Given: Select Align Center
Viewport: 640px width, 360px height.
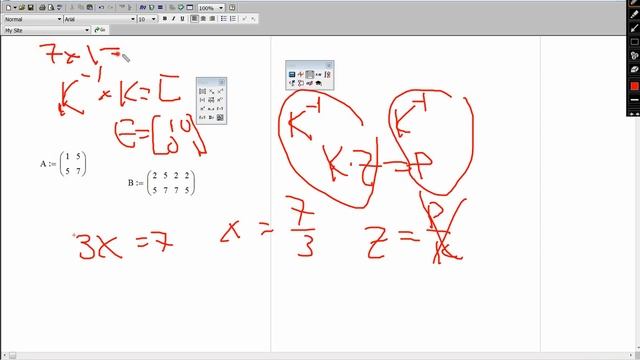Looking at the screenshot, I should 203,19.
